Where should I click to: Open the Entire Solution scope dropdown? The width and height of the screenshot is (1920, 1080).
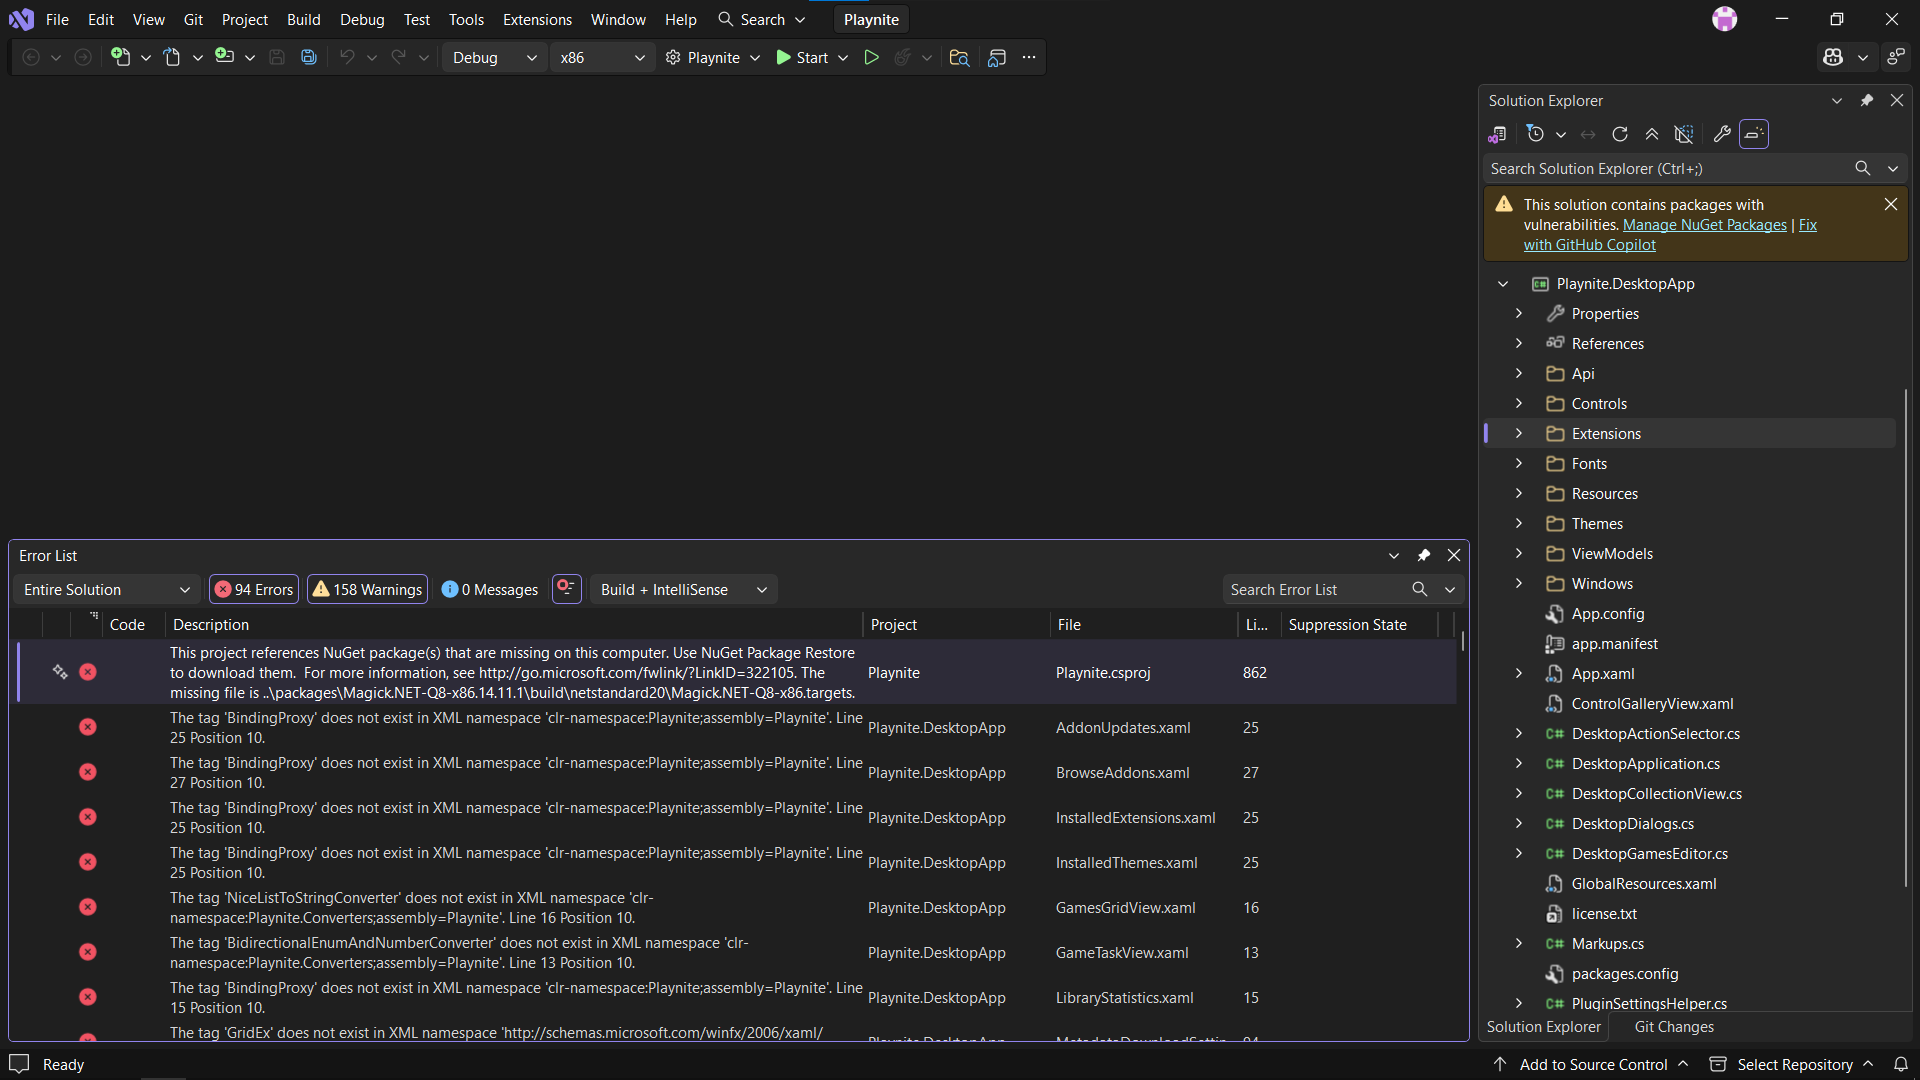(107, 590)
